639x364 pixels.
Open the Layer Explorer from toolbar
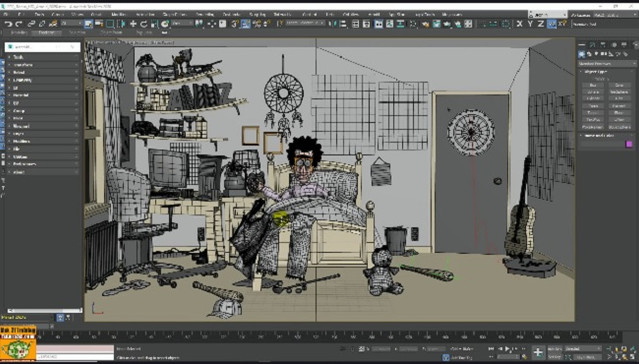(x=366, y=24)
